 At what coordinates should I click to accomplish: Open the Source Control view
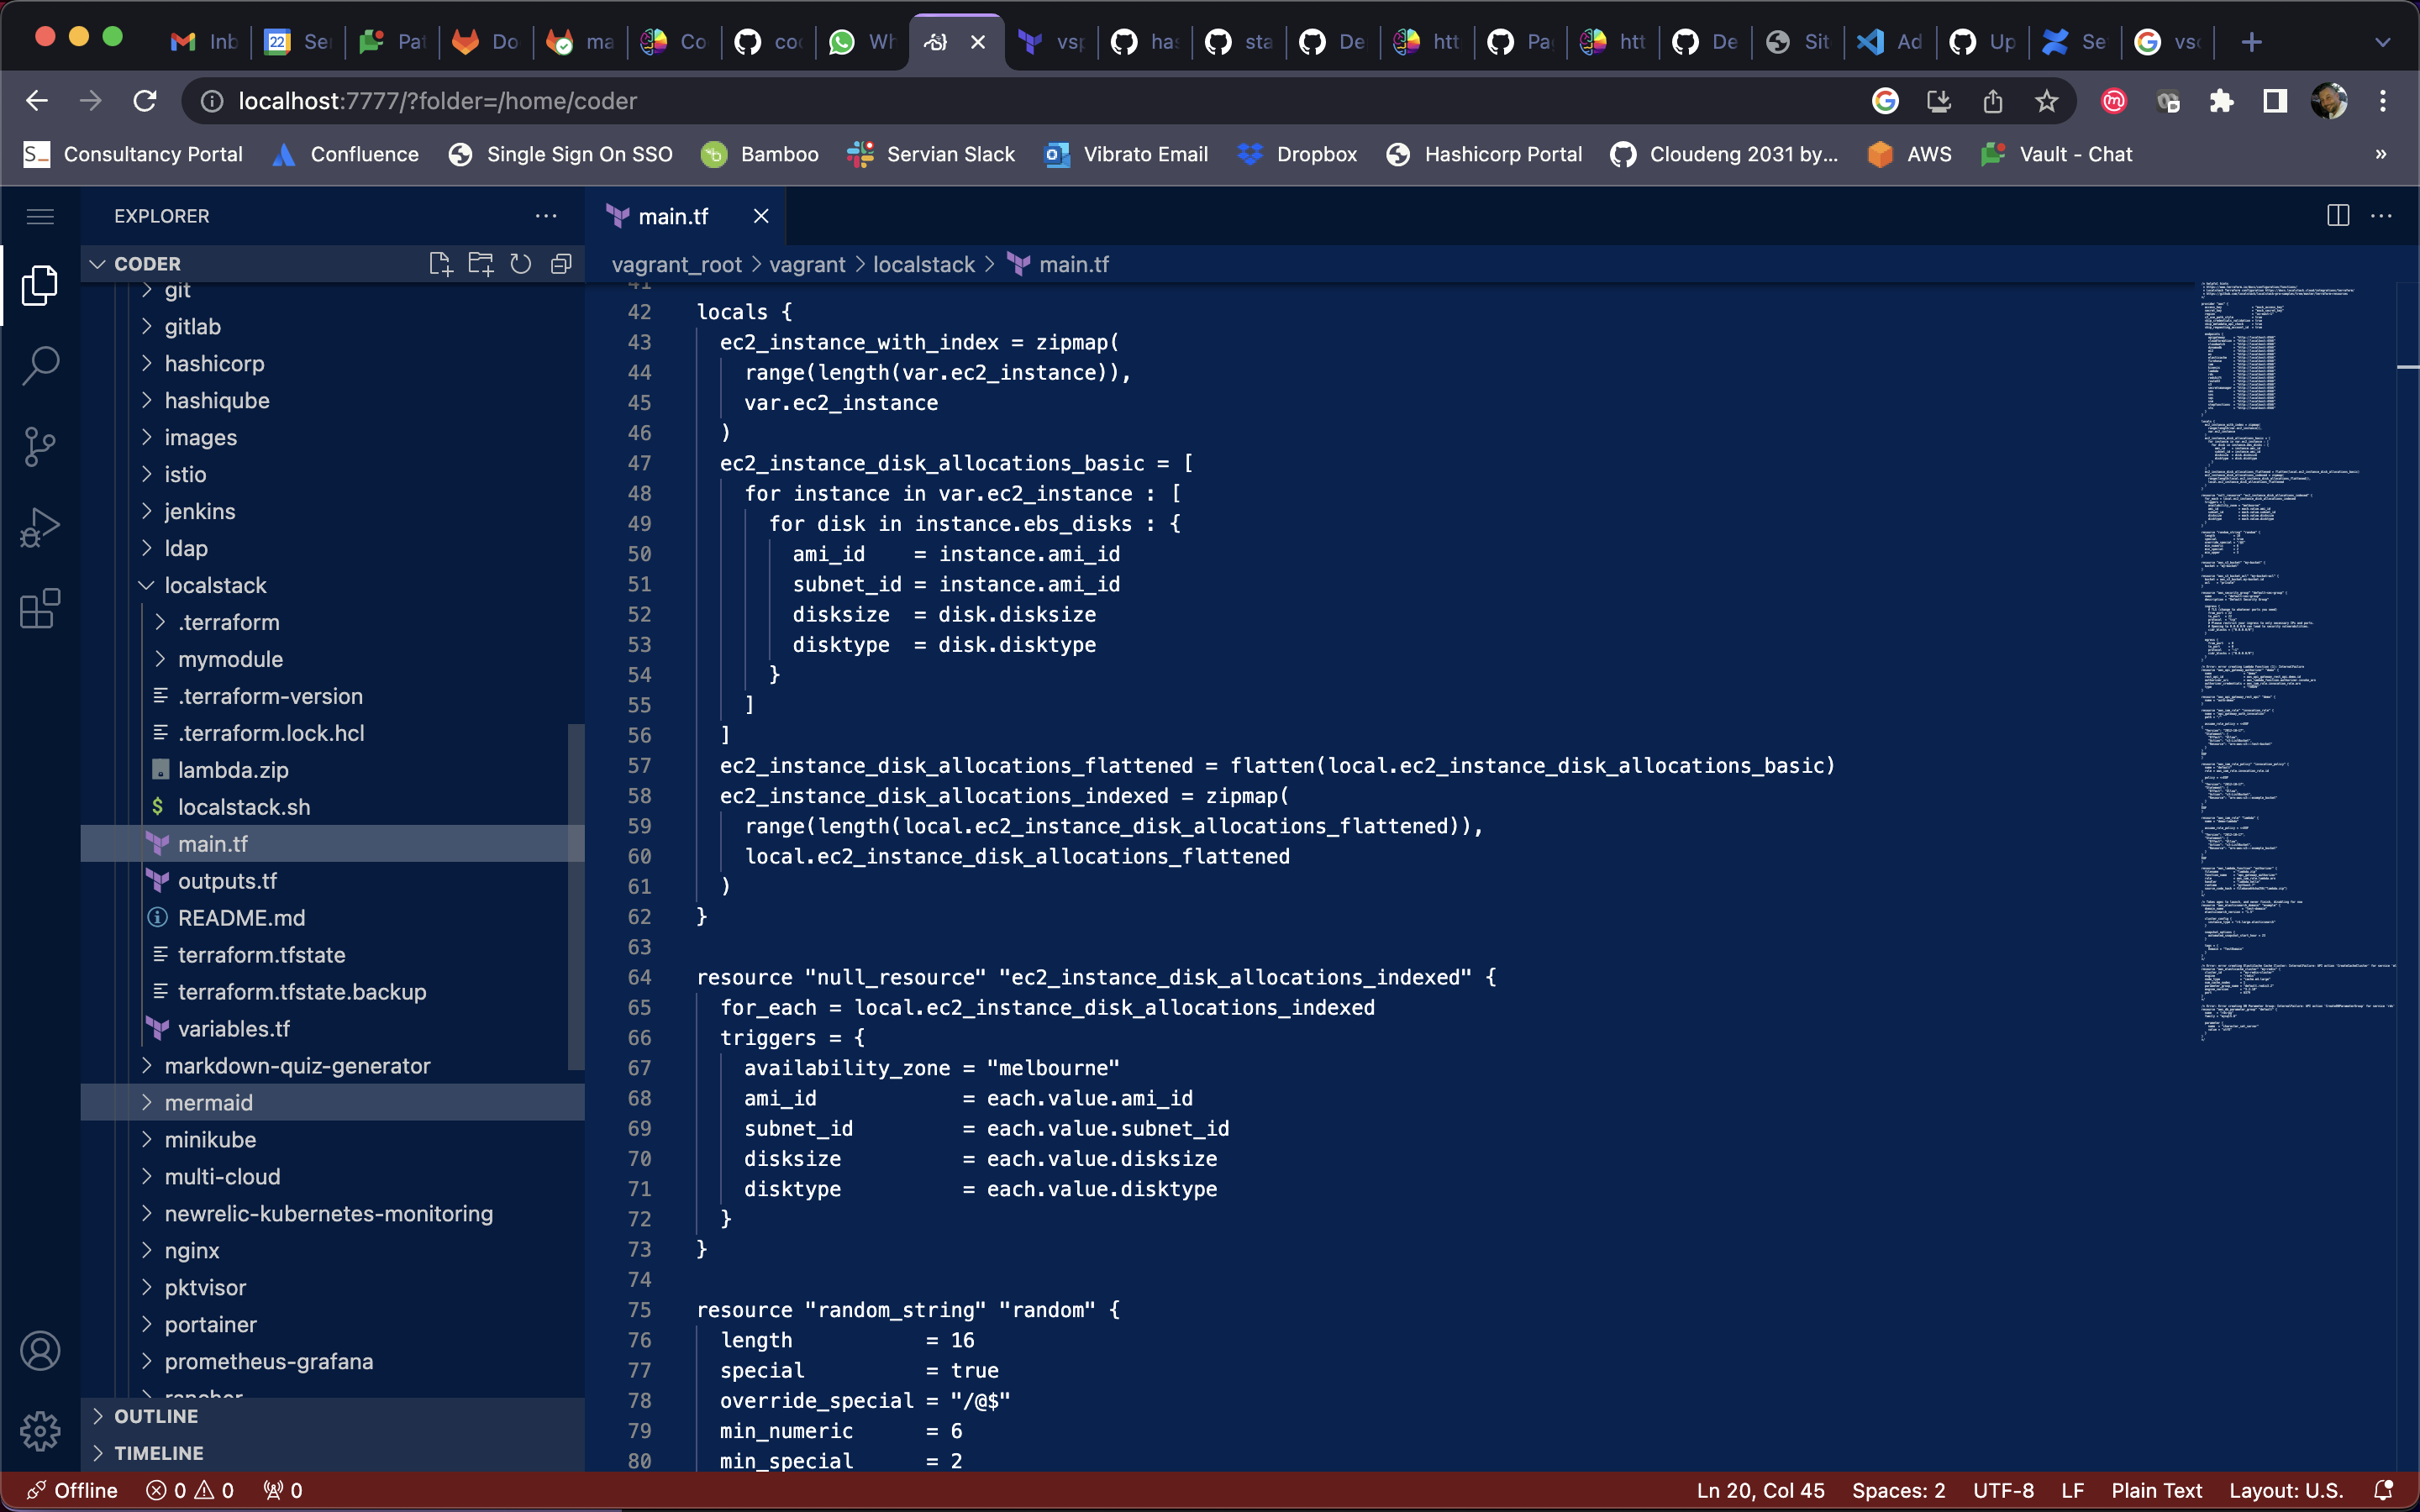(40, 446)
